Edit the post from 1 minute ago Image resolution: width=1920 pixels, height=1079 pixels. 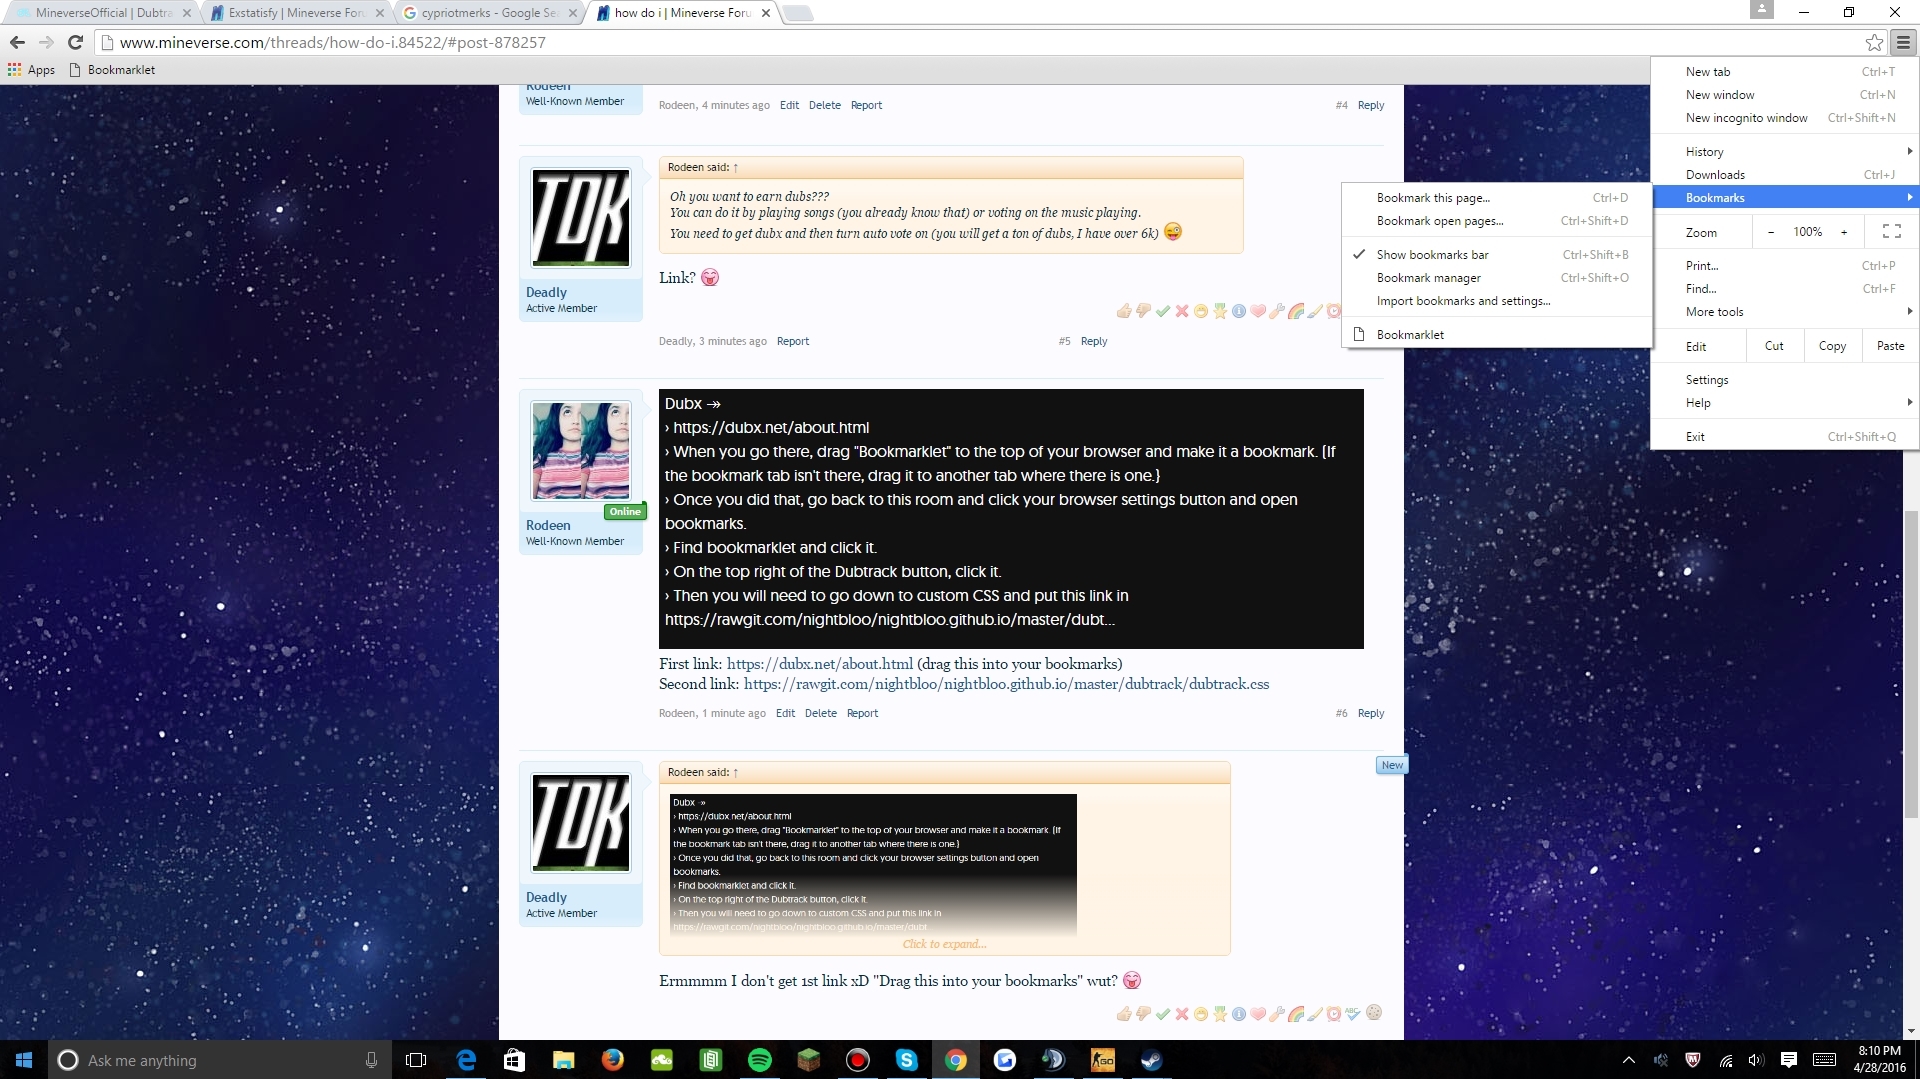pos(785,713)
